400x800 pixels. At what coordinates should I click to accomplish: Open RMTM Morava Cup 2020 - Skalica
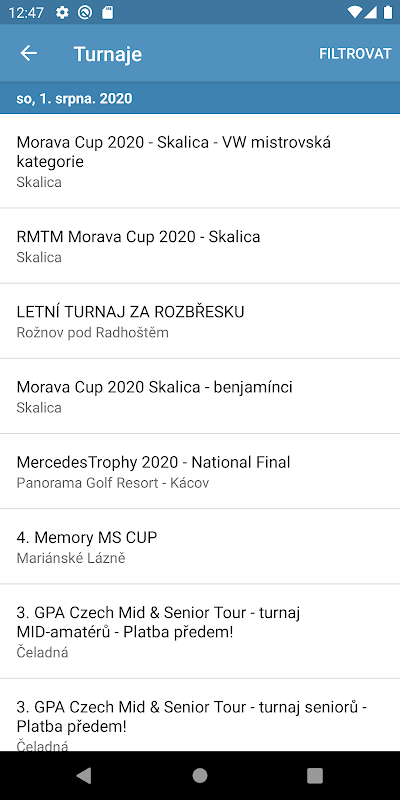coord(200,246)
